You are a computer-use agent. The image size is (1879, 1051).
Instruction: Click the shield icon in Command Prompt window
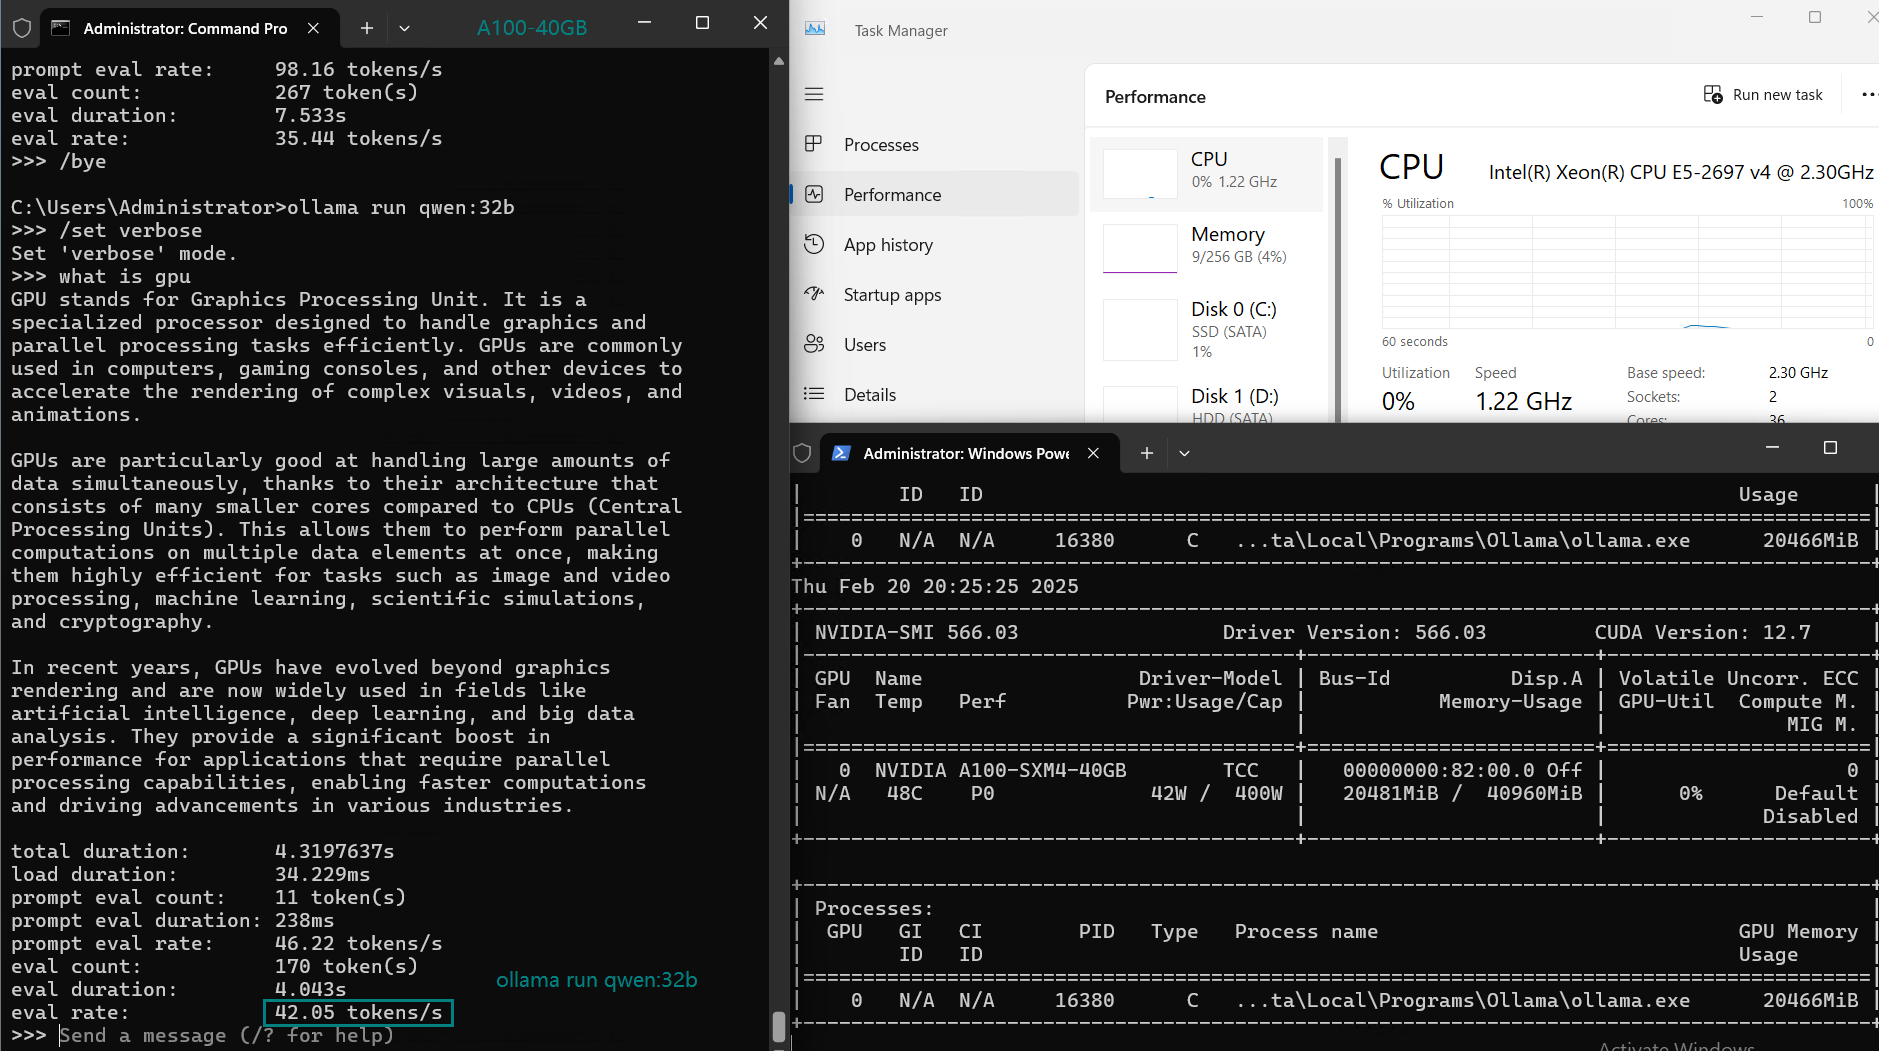pyautogui.click(x=22, y=28)
